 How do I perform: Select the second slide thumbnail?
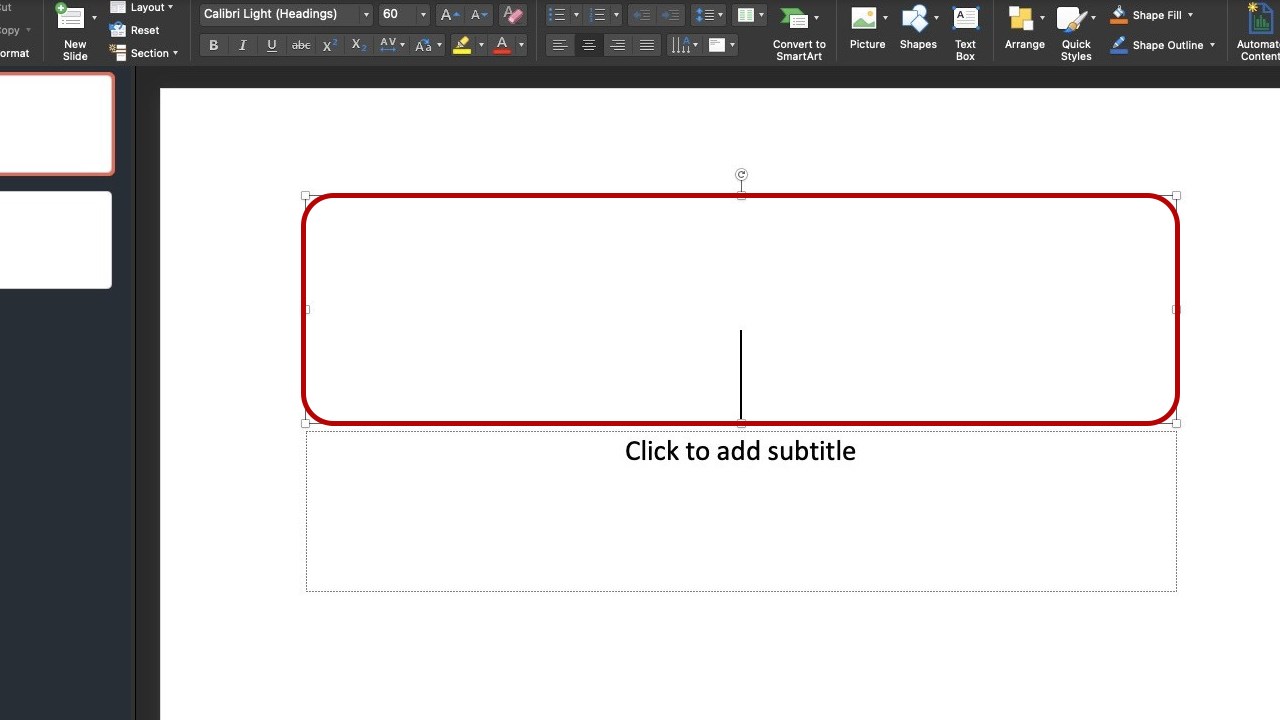coord(55,240)
